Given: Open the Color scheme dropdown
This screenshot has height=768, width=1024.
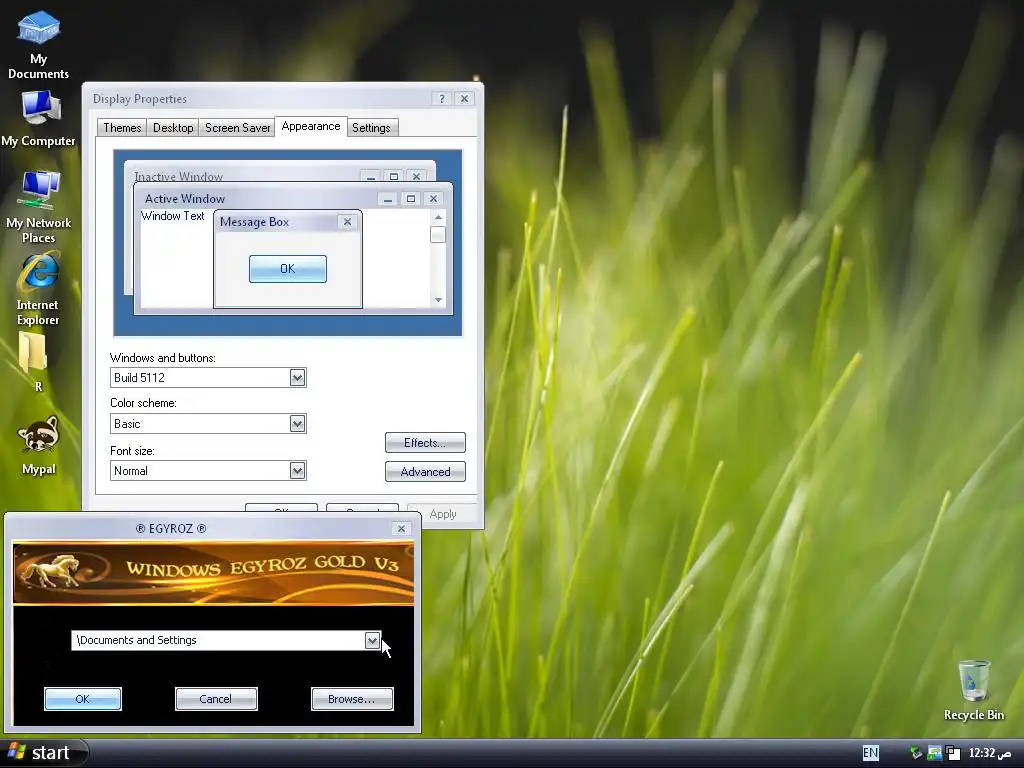Looking at the screenshot, I should pos(297,424).
